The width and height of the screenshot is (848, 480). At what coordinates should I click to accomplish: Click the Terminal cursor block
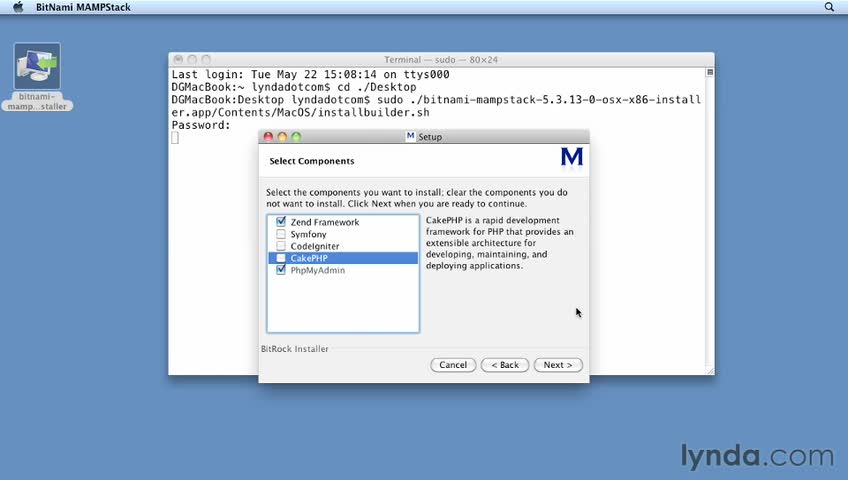175,138
